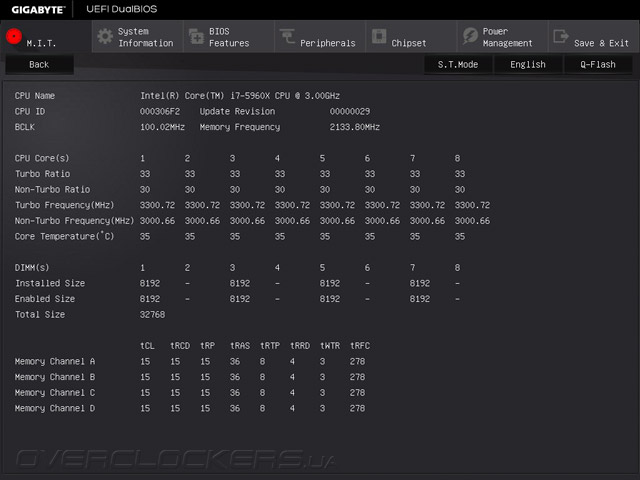Select the CPU Name value text

[240, 96]
